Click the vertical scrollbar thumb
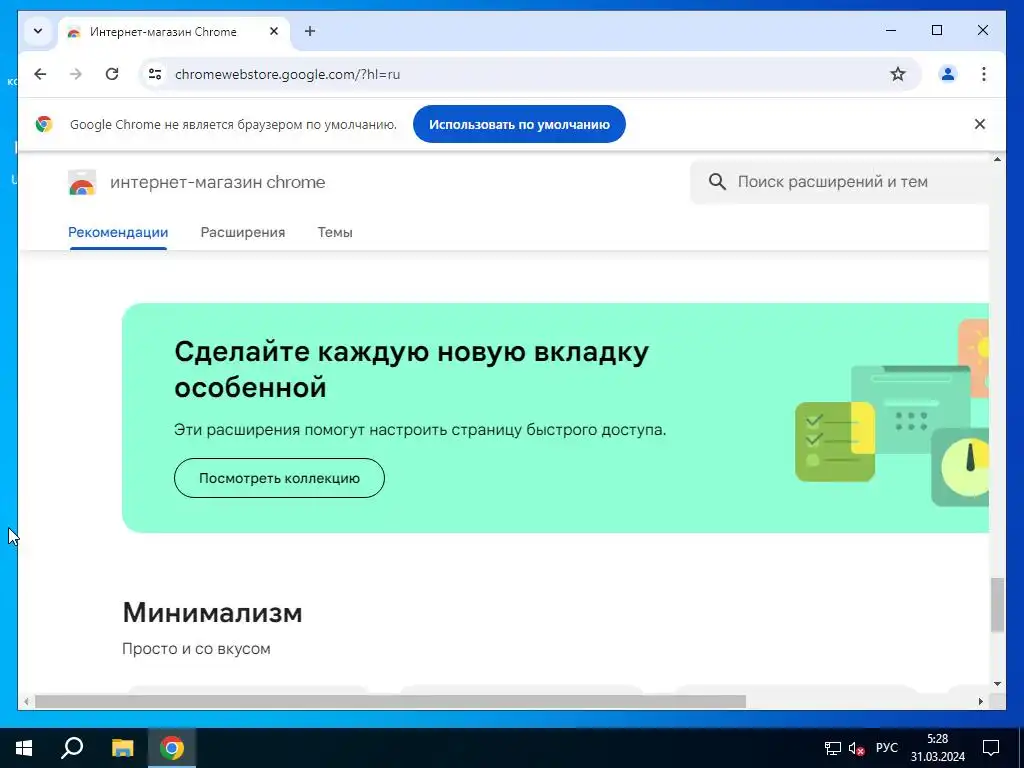Screen dimensions: 1024x768 tap(997, 604)
